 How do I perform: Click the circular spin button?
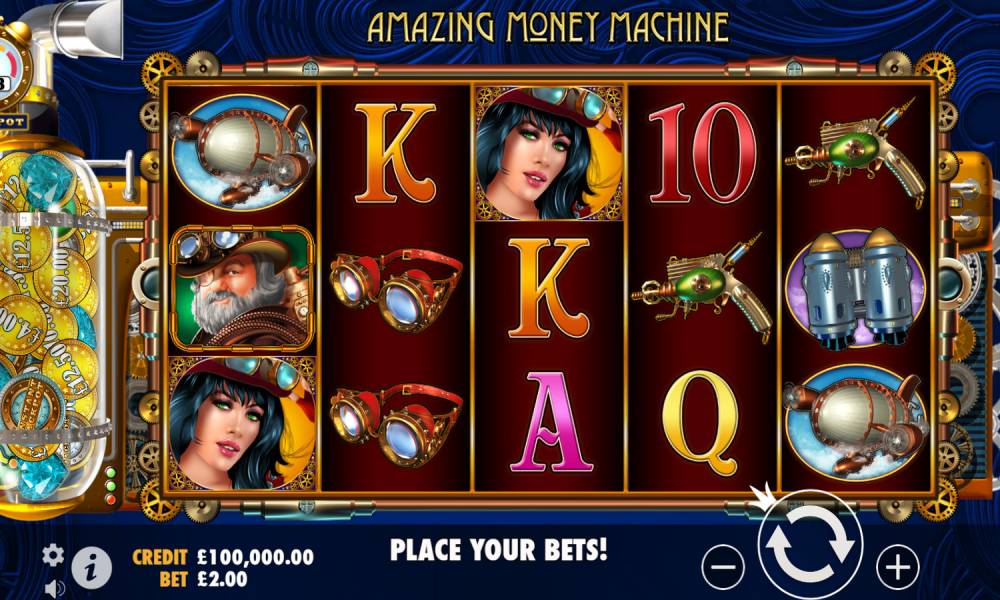pos(810,545)
